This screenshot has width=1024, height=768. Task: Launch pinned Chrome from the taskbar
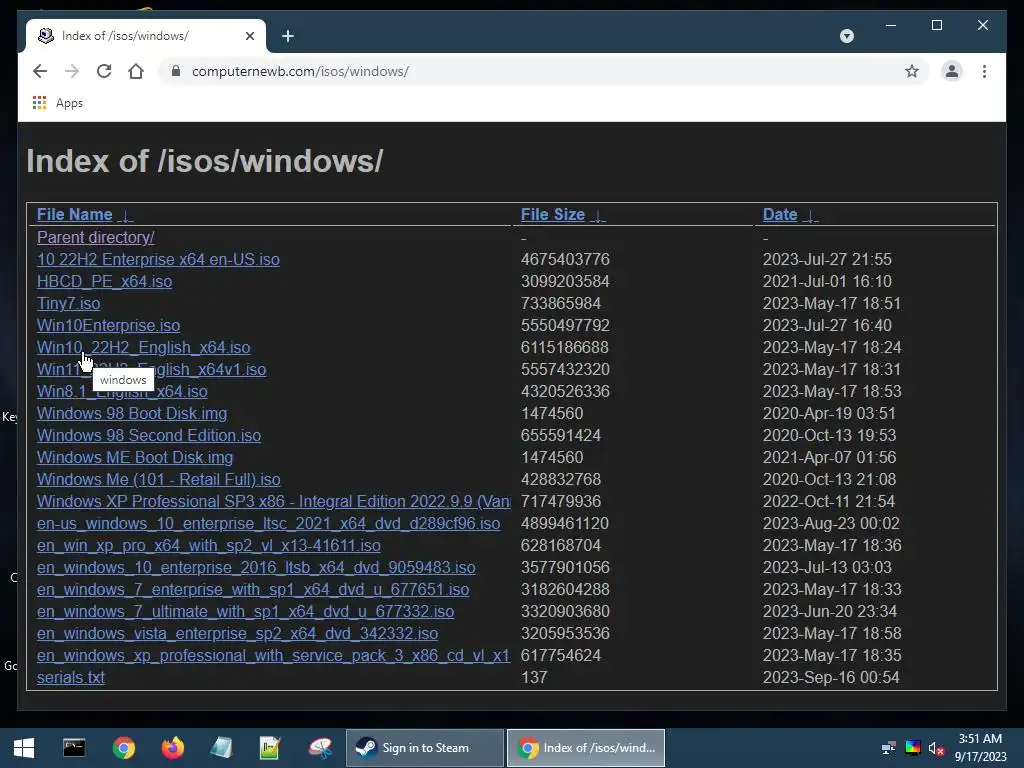[x=123, y=748]
